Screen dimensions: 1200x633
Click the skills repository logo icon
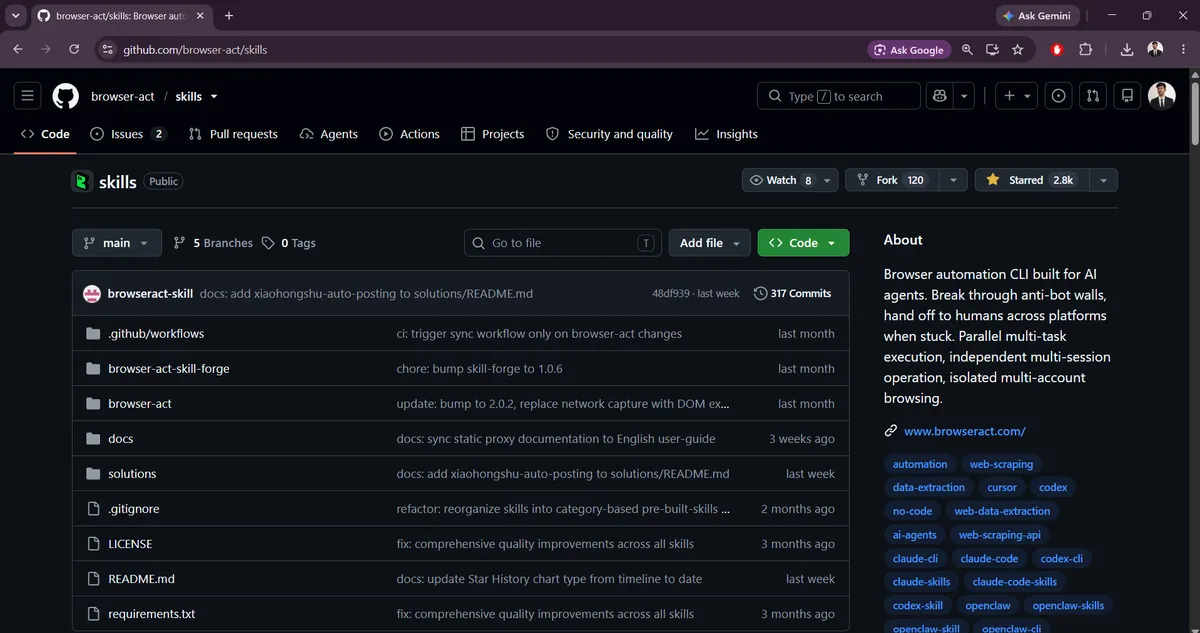pos(82,181)
